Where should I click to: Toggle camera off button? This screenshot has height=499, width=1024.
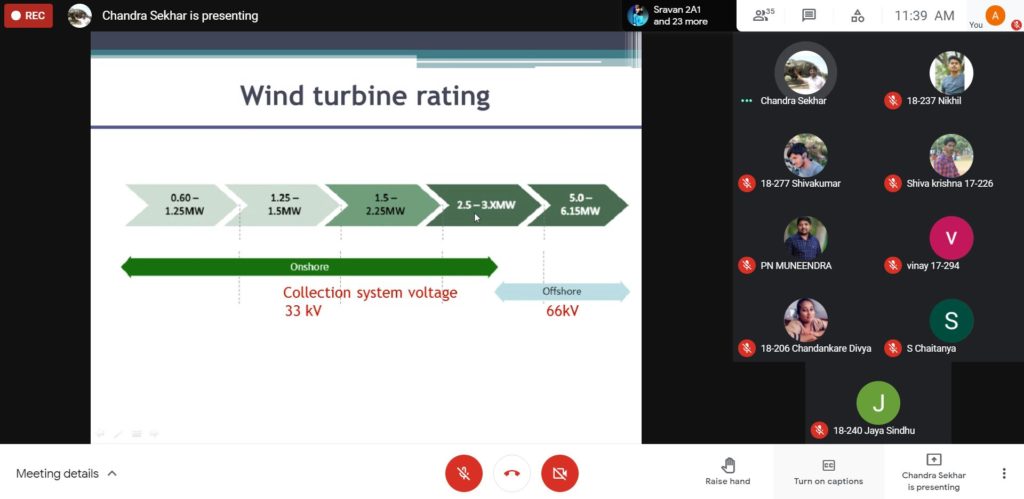pos(560,474)
